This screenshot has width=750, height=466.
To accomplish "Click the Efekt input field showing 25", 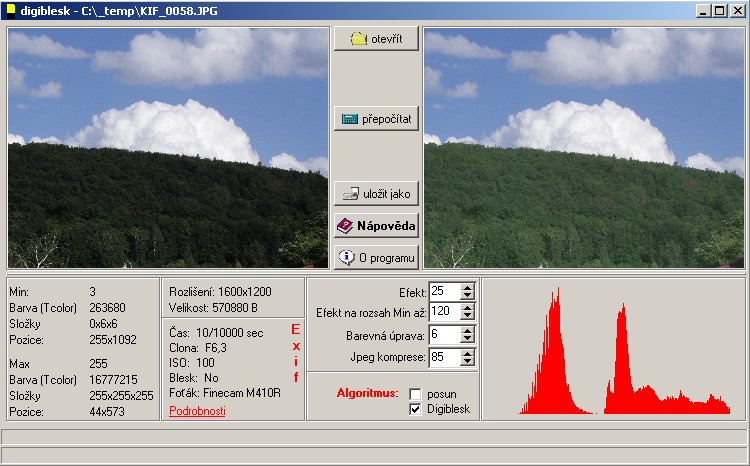I will [x=445, y=291].
